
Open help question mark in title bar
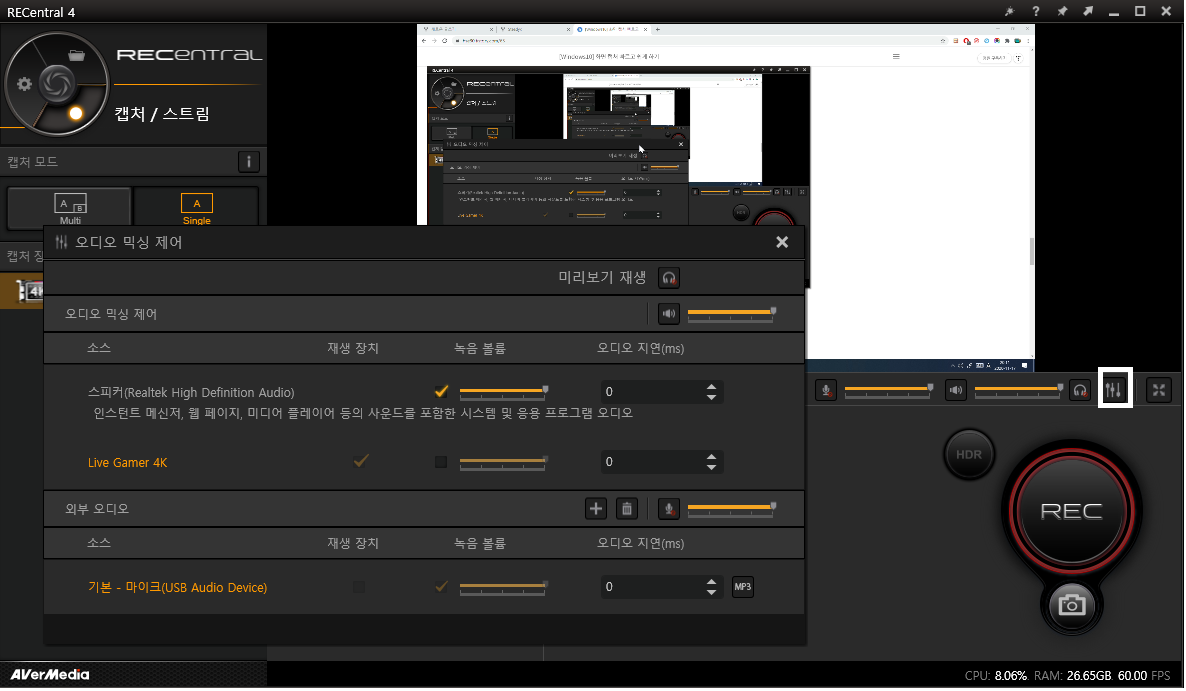[1035, 11]
